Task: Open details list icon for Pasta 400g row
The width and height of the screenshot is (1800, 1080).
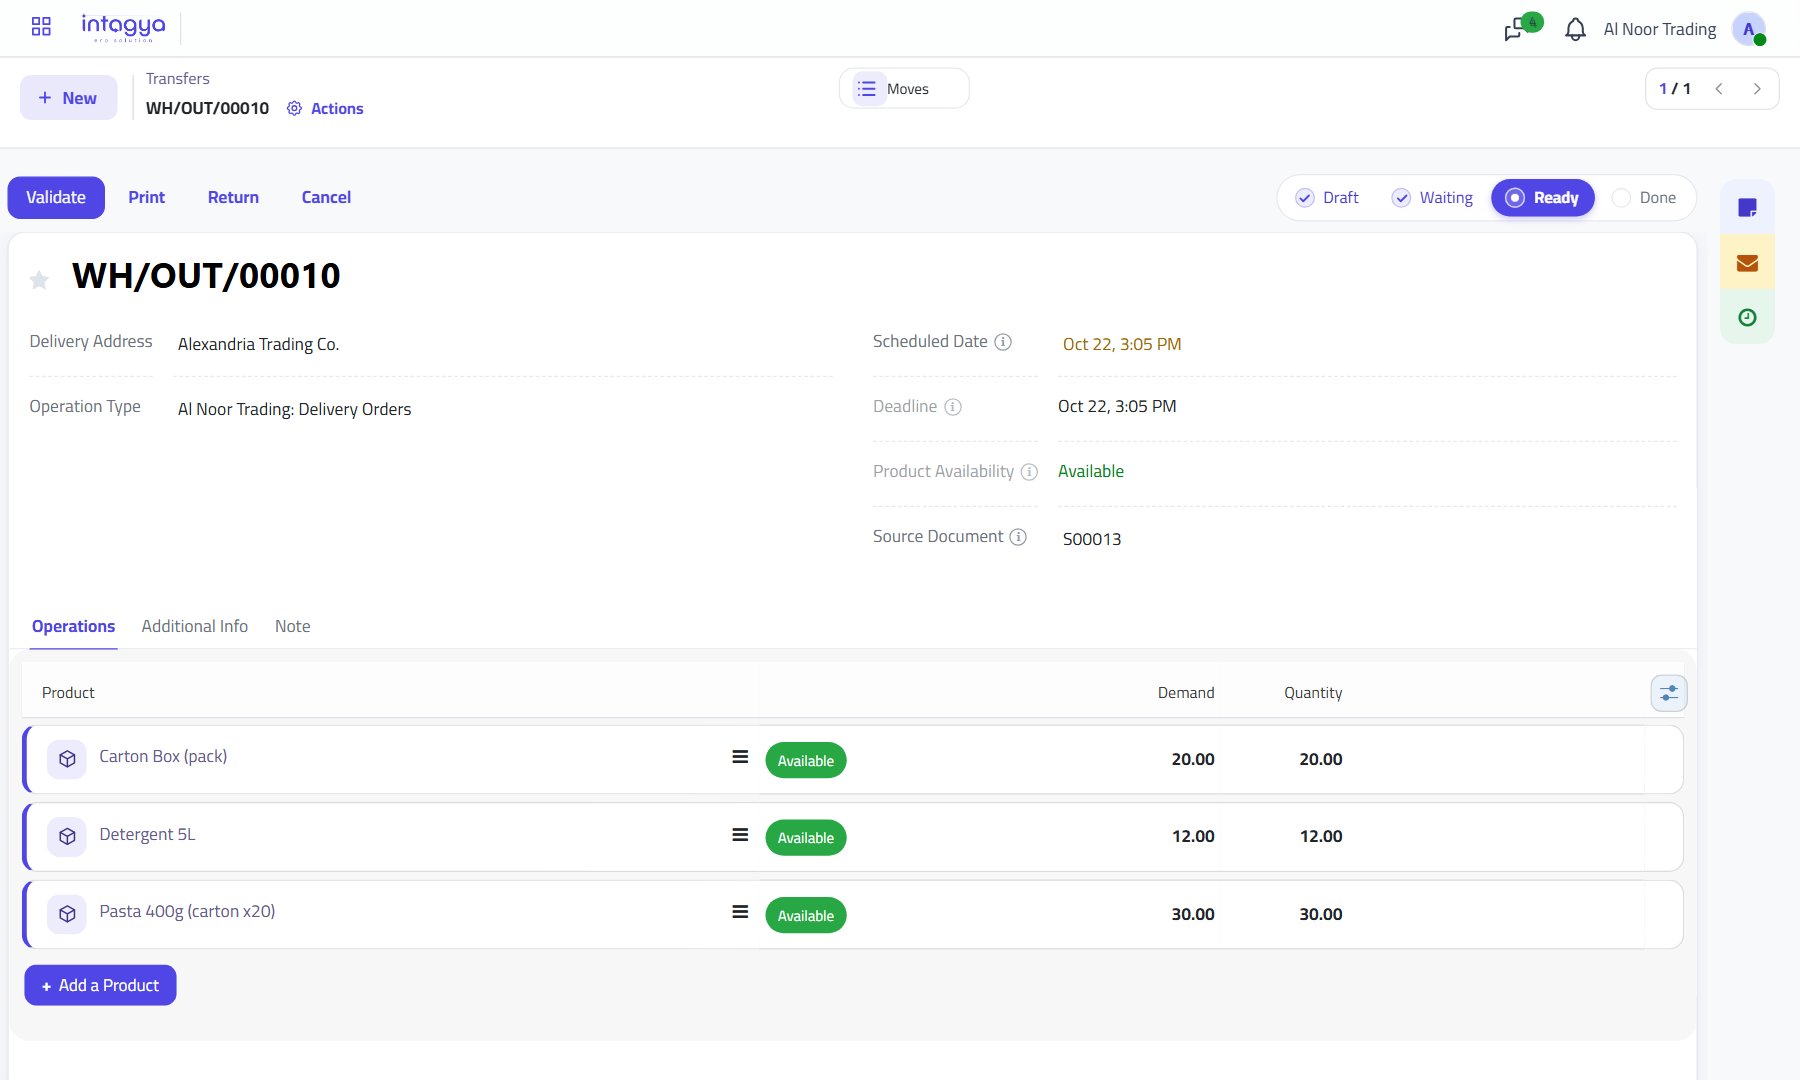Action: 740,912
